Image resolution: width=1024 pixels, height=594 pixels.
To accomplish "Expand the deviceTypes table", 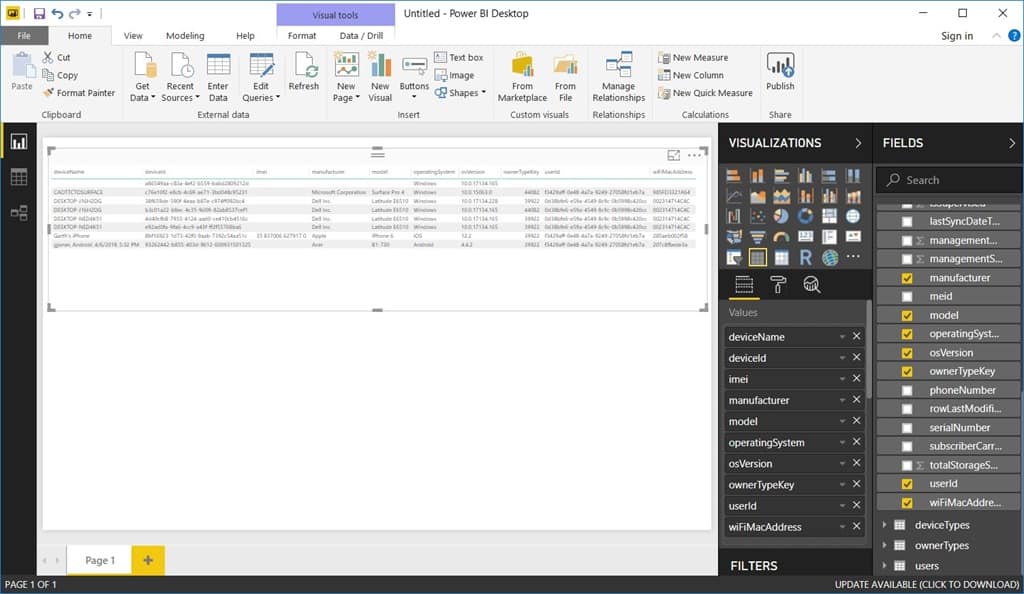I will (884, 525).
